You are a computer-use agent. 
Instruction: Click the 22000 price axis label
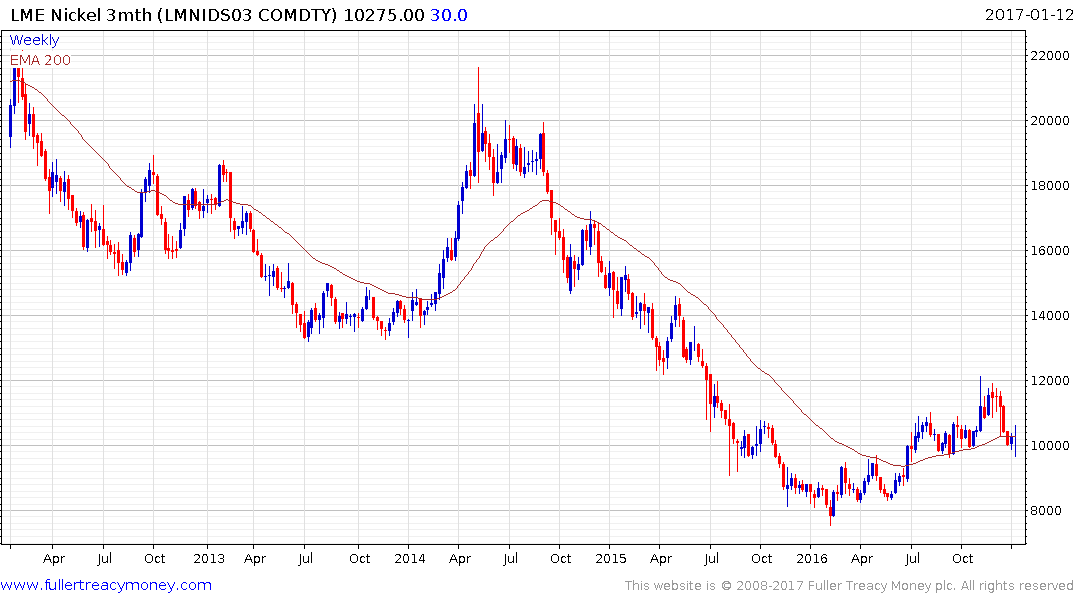[x=1050, y=56]
